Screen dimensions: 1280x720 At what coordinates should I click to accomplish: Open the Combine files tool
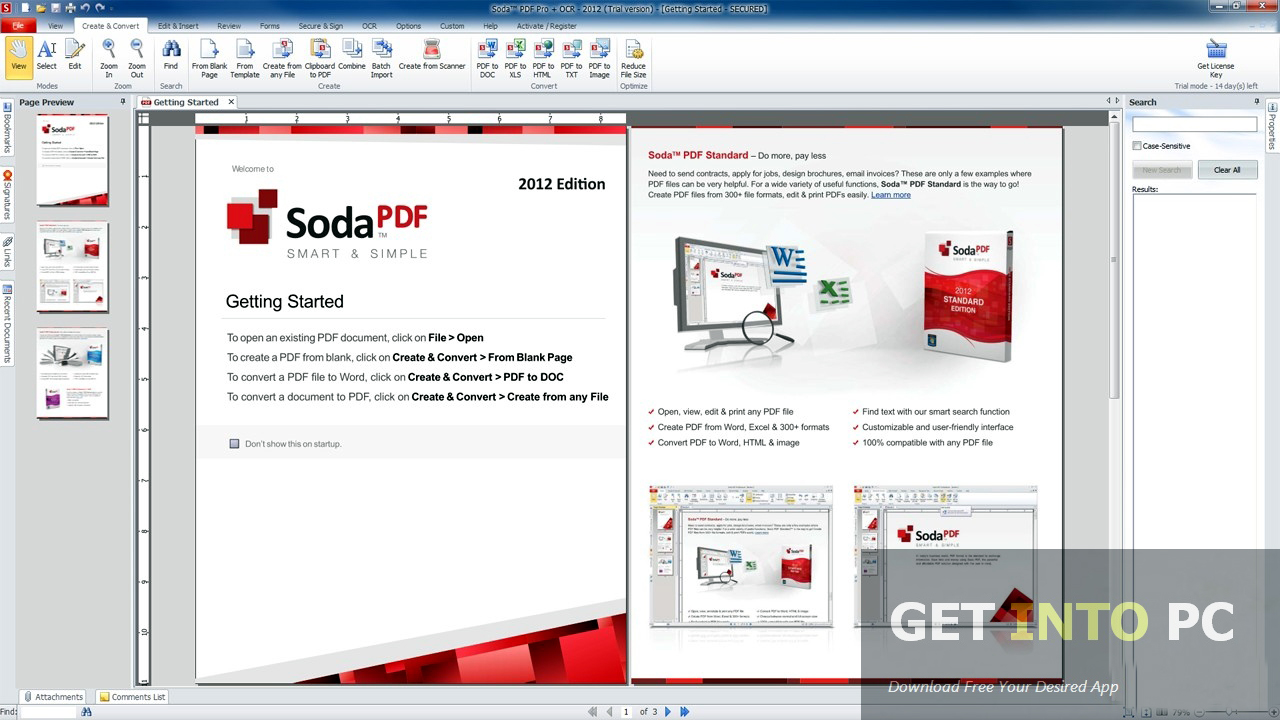click(352, 56)
